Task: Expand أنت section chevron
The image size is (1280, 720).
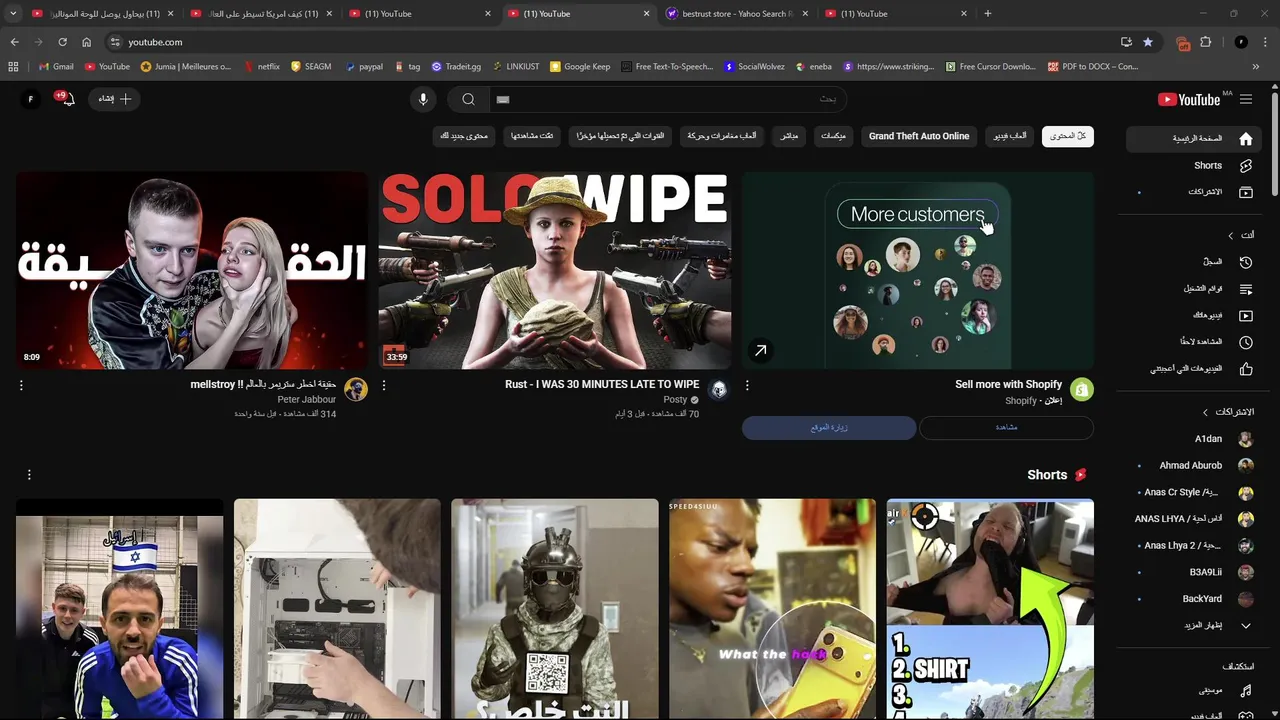Action: coord(1230,236)
